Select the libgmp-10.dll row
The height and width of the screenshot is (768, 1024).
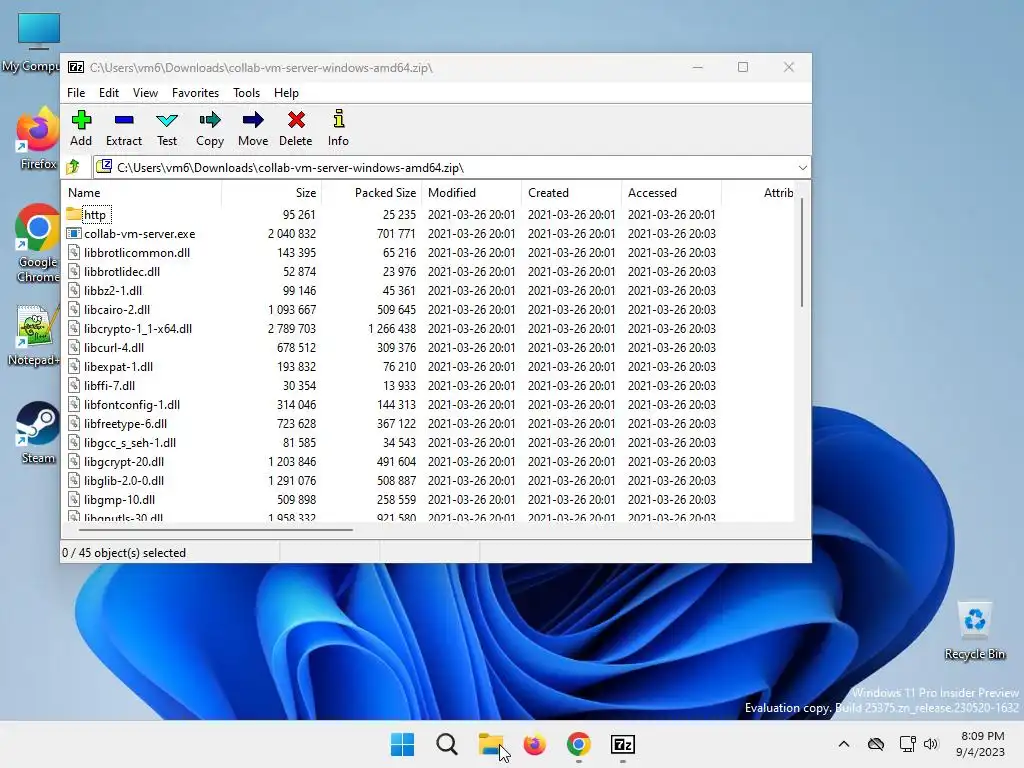tap(428, 499)
